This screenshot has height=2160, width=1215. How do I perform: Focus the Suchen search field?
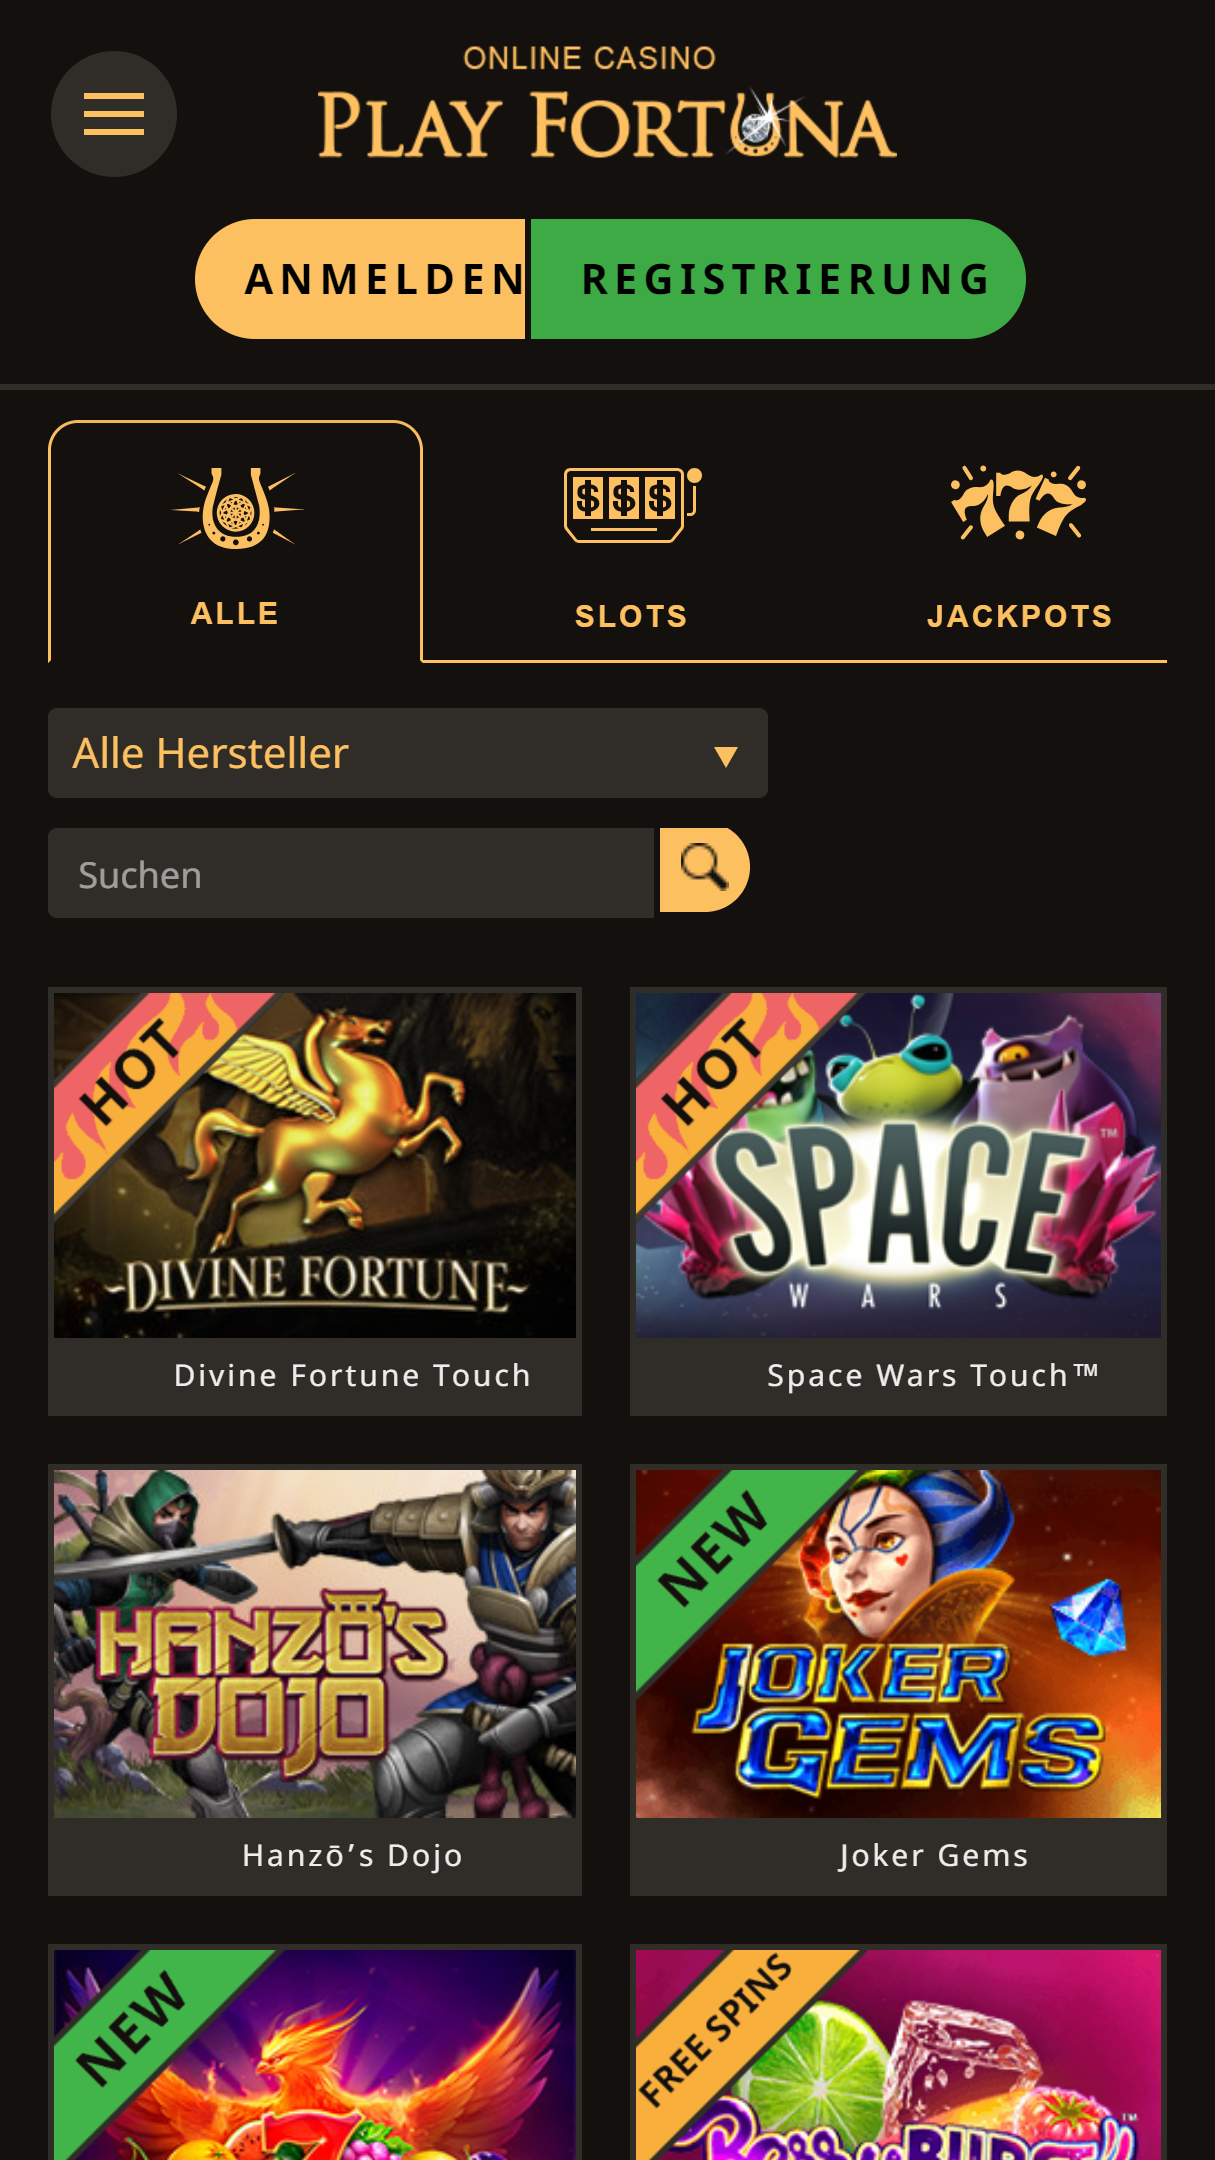351,873
